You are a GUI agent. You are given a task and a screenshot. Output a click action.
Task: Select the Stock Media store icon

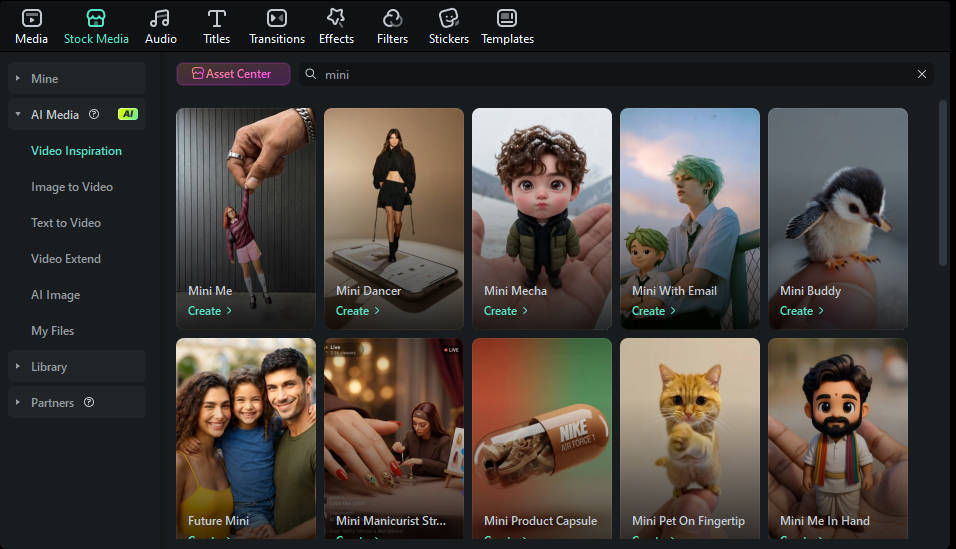click(96, 18)
